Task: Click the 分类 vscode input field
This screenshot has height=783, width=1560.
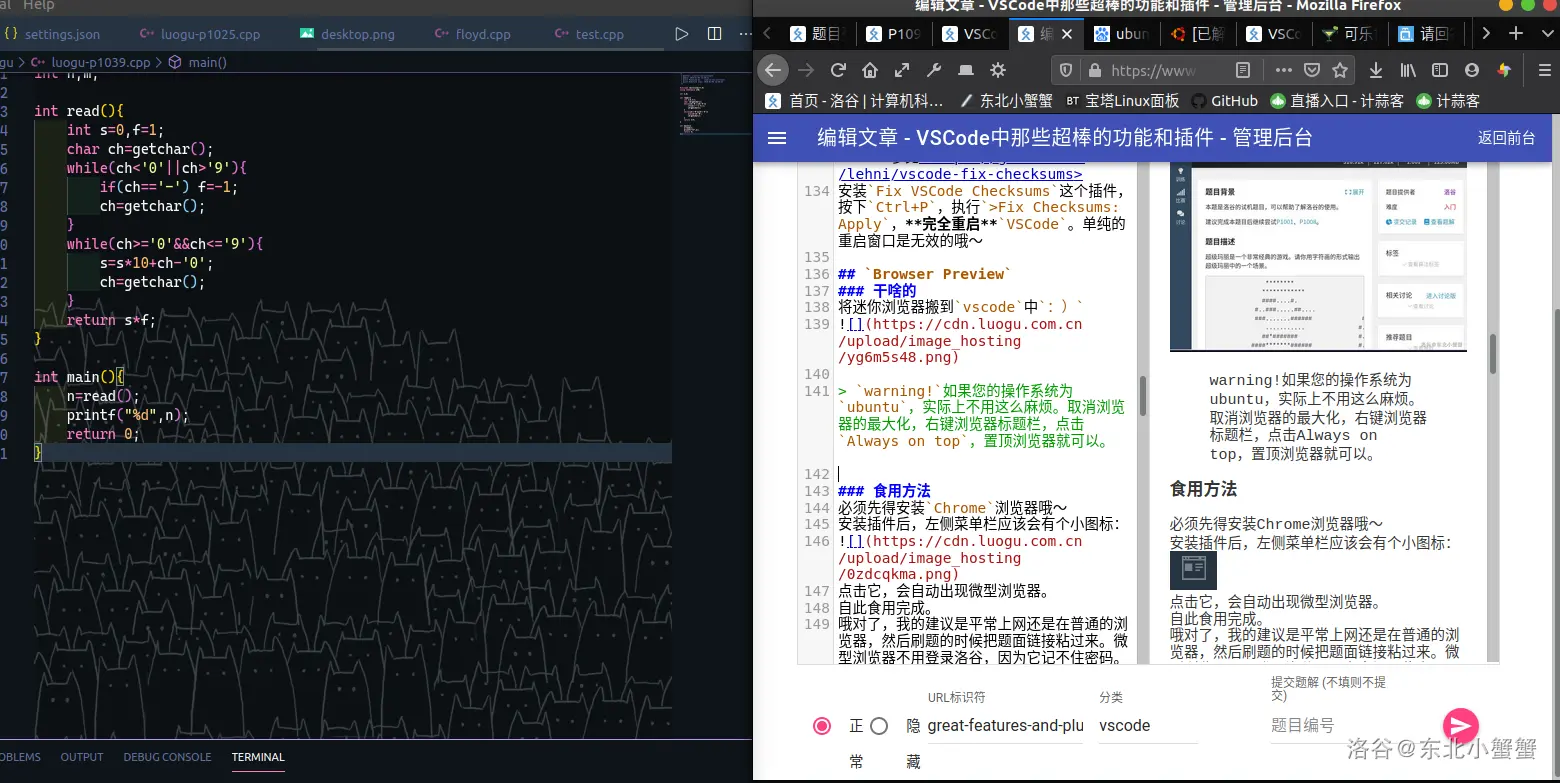Action: click(x=1148, y=726)
